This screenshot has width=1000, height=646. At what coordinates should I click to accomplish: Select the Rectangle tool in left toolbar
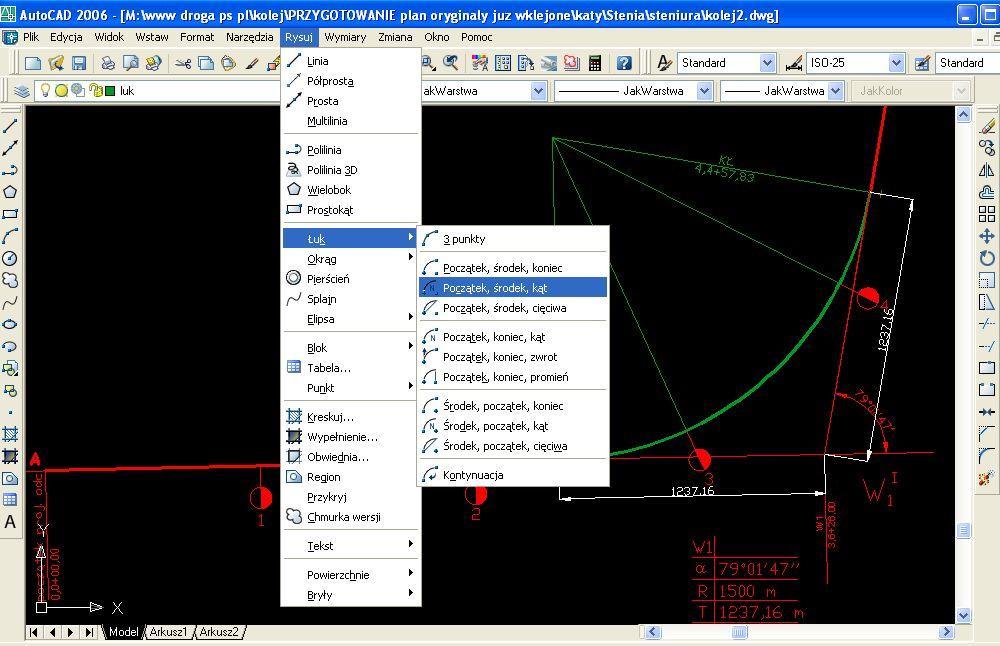[10, 214]
